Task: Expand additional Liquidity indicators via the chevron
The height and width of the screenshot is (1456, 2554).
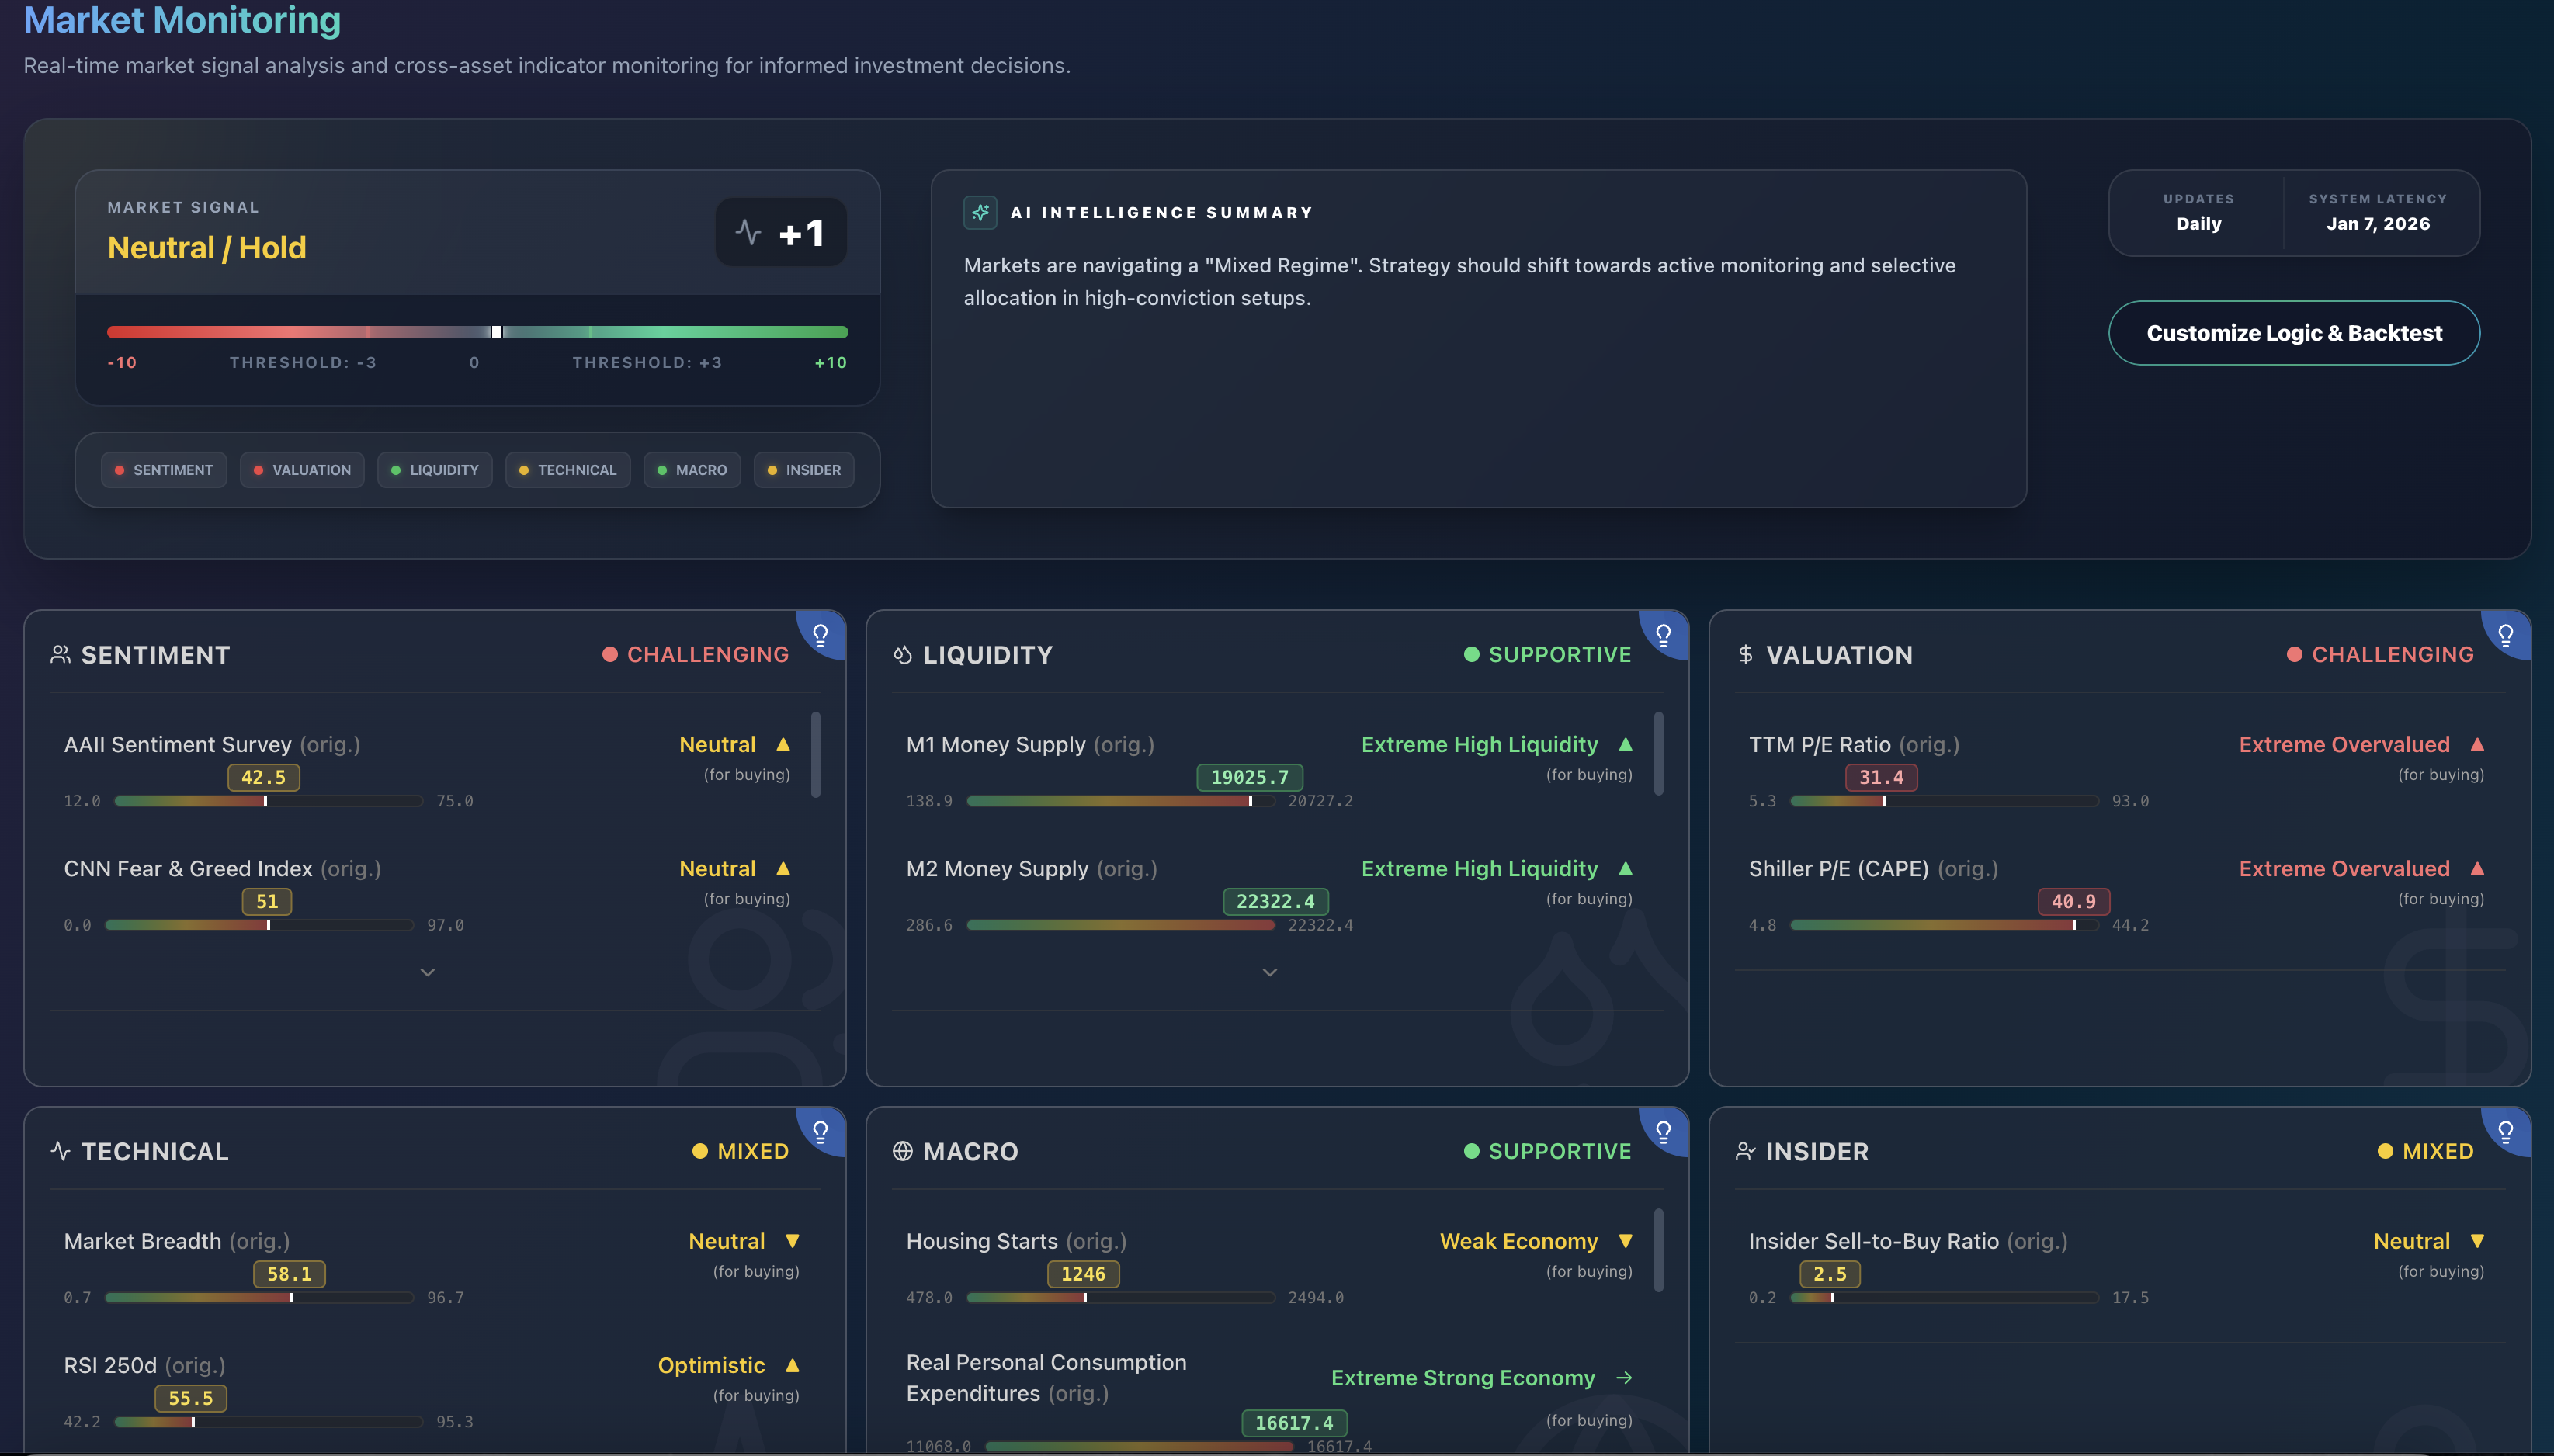Action: tap(1269, 971)
